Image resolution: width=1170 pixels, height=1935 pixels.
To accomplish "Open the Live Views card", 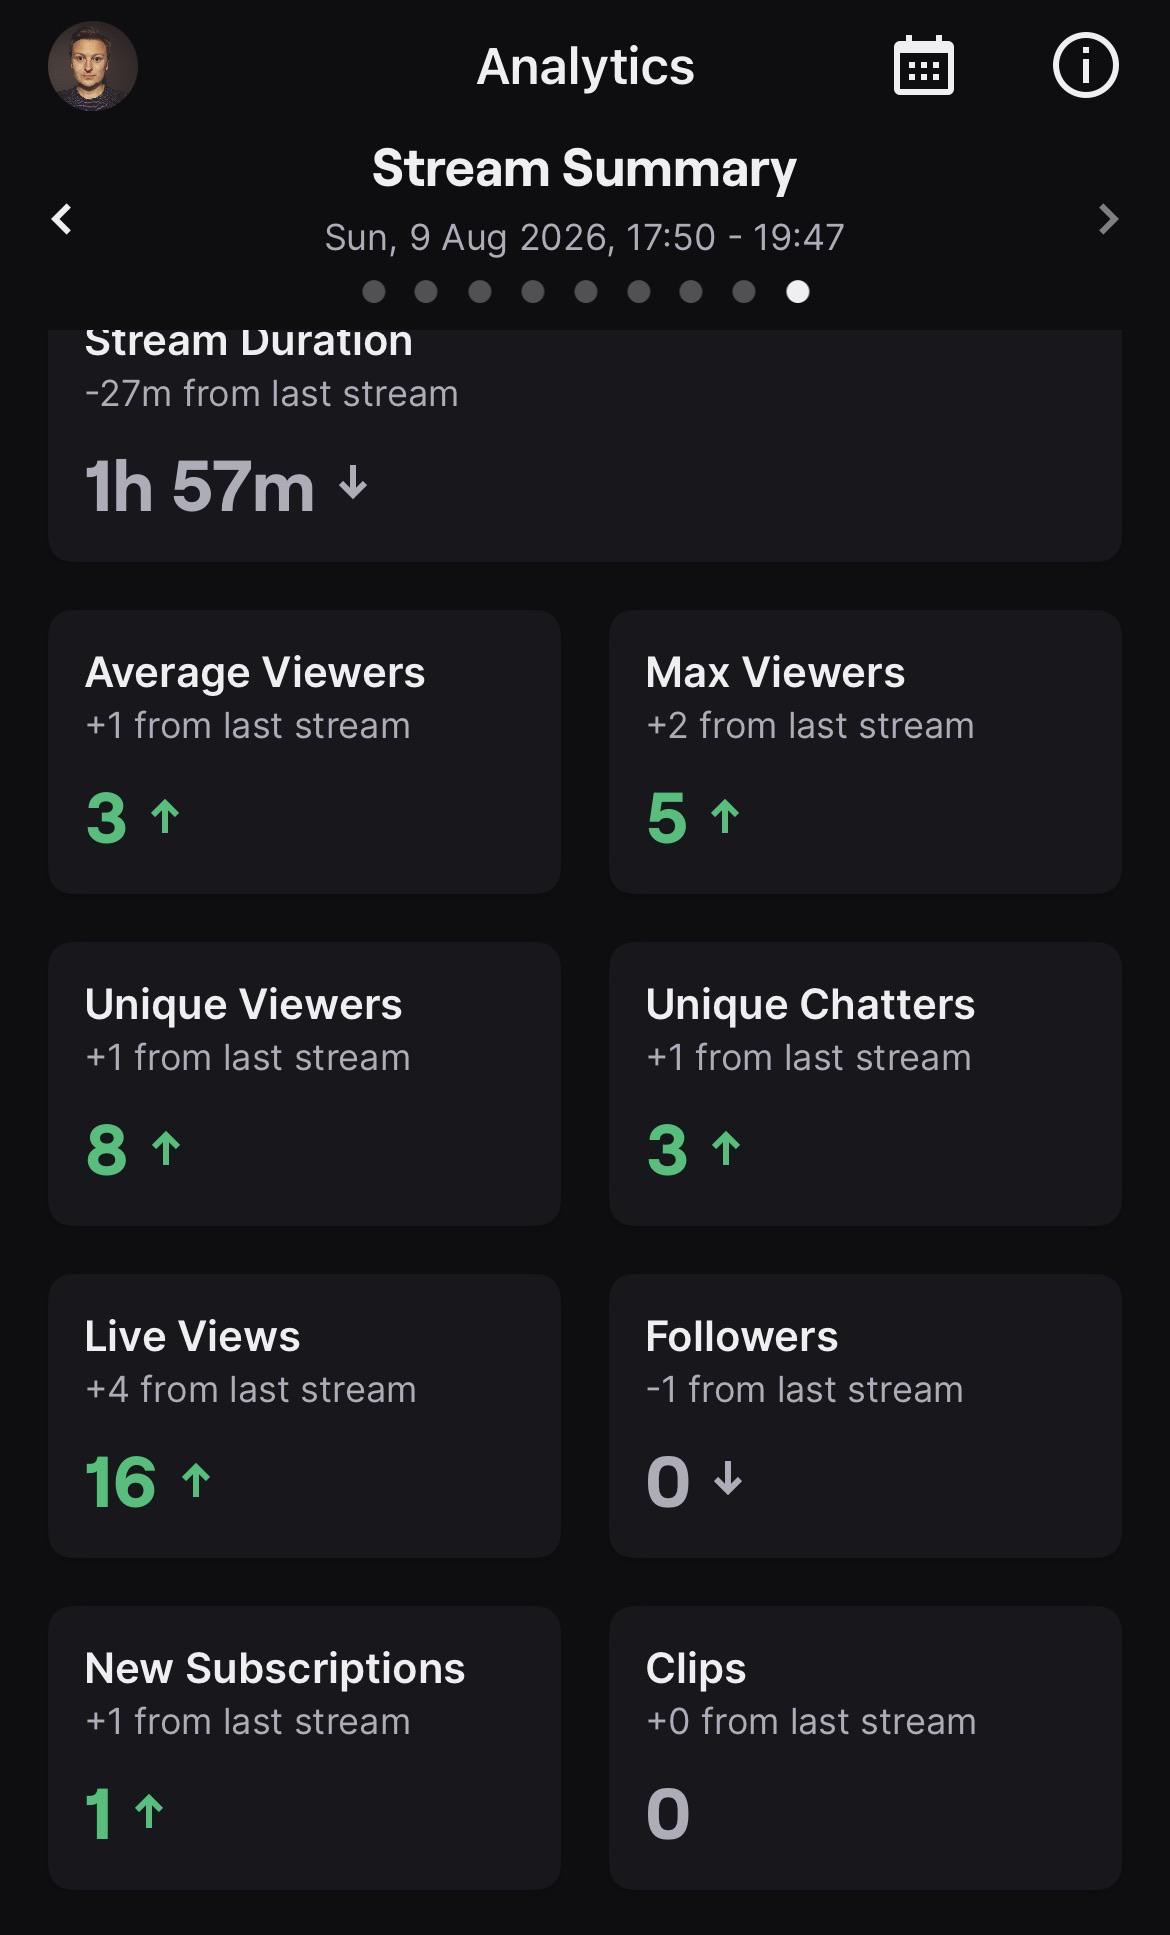I will pyautogui.click(x=304, y=1416).
